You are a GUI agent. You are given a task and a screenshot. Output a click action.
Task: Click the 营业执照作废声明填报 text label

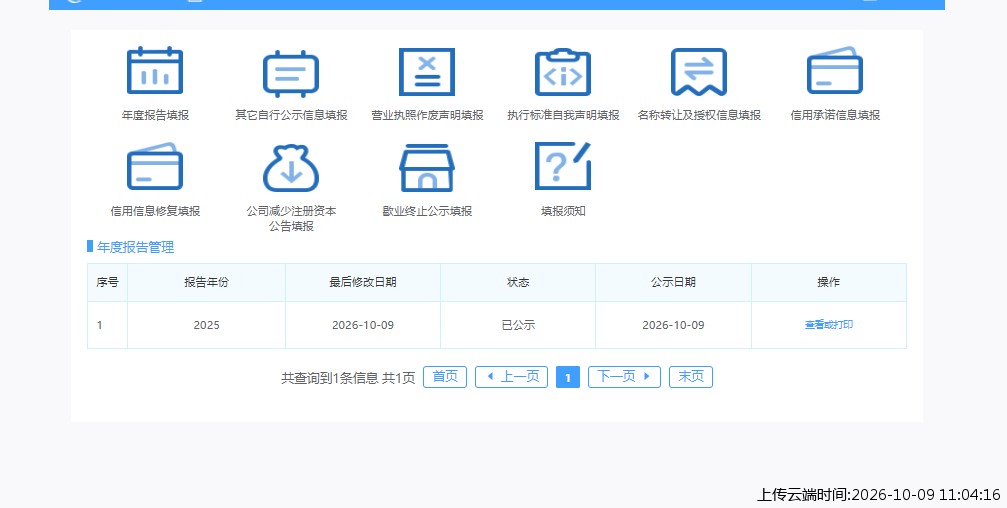tap(427, 115)
